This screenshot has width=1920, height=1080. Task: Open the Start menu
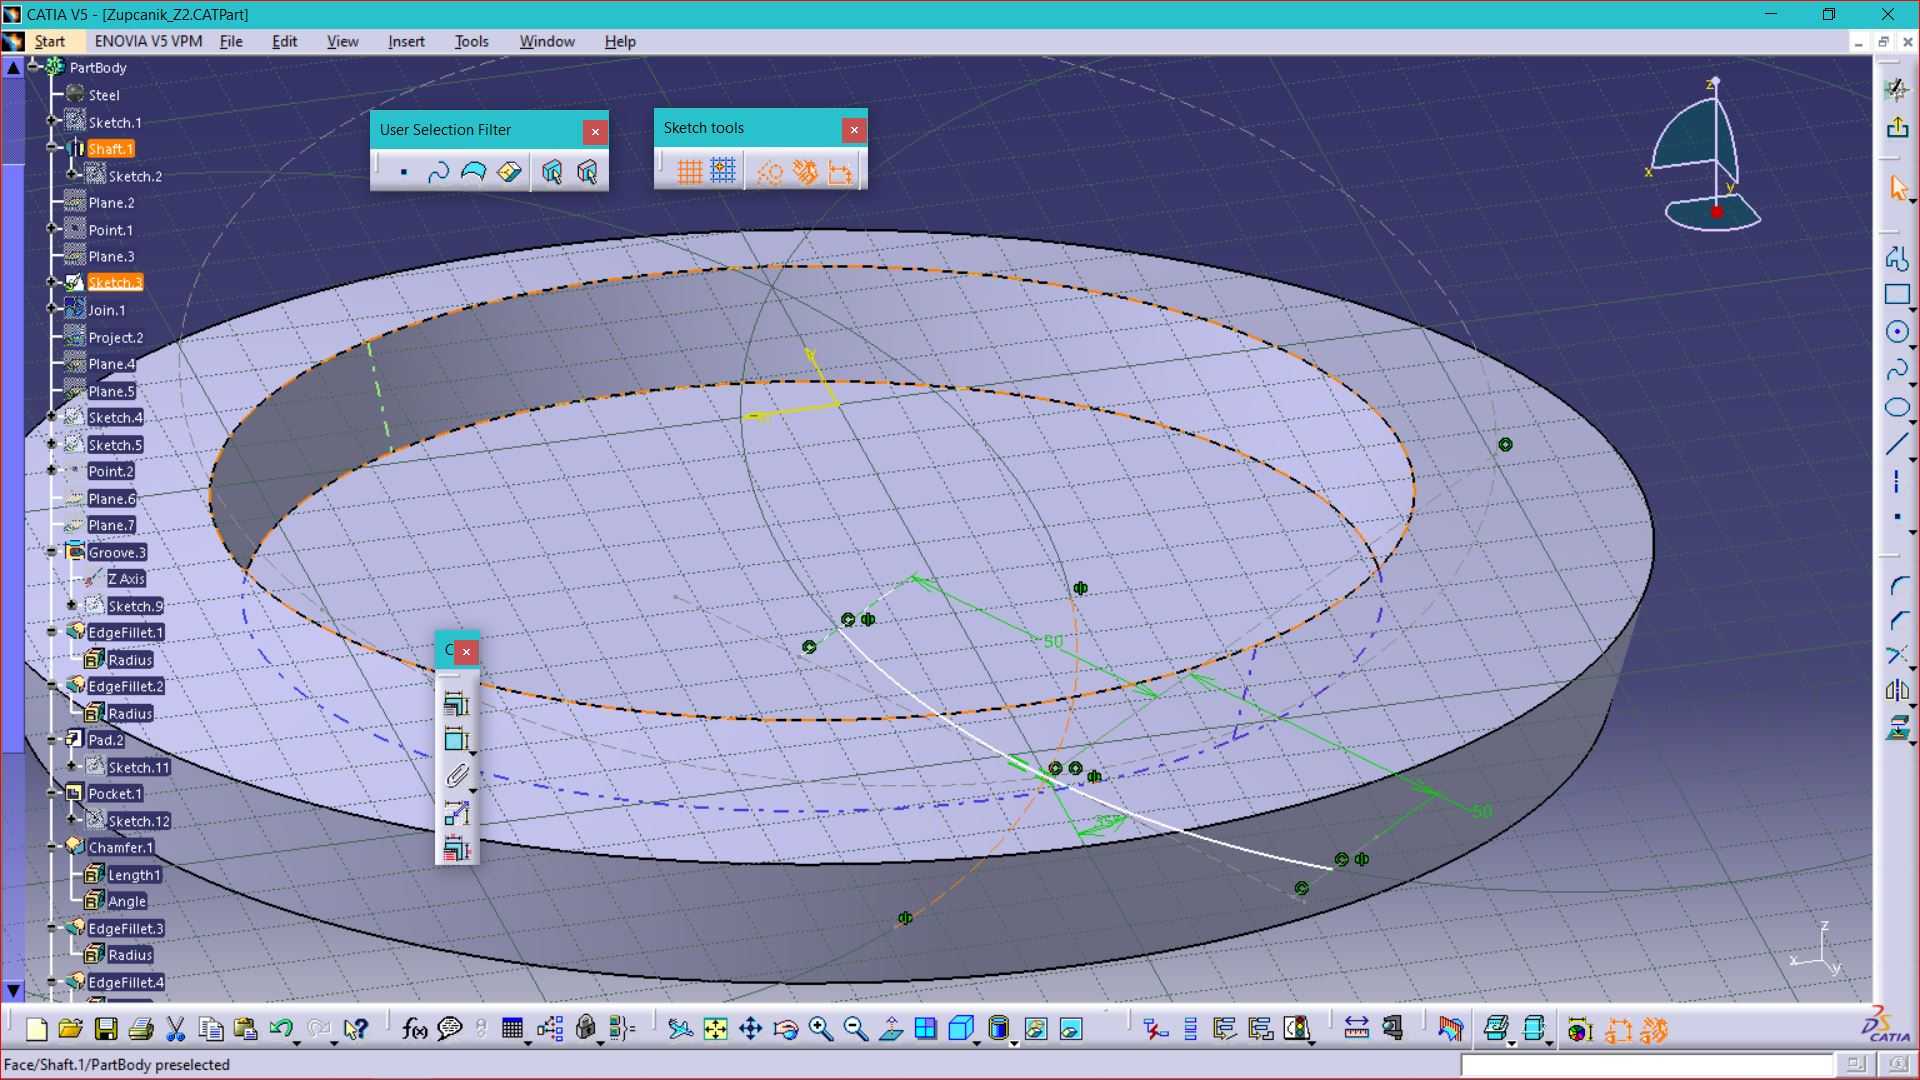(49, 41)
